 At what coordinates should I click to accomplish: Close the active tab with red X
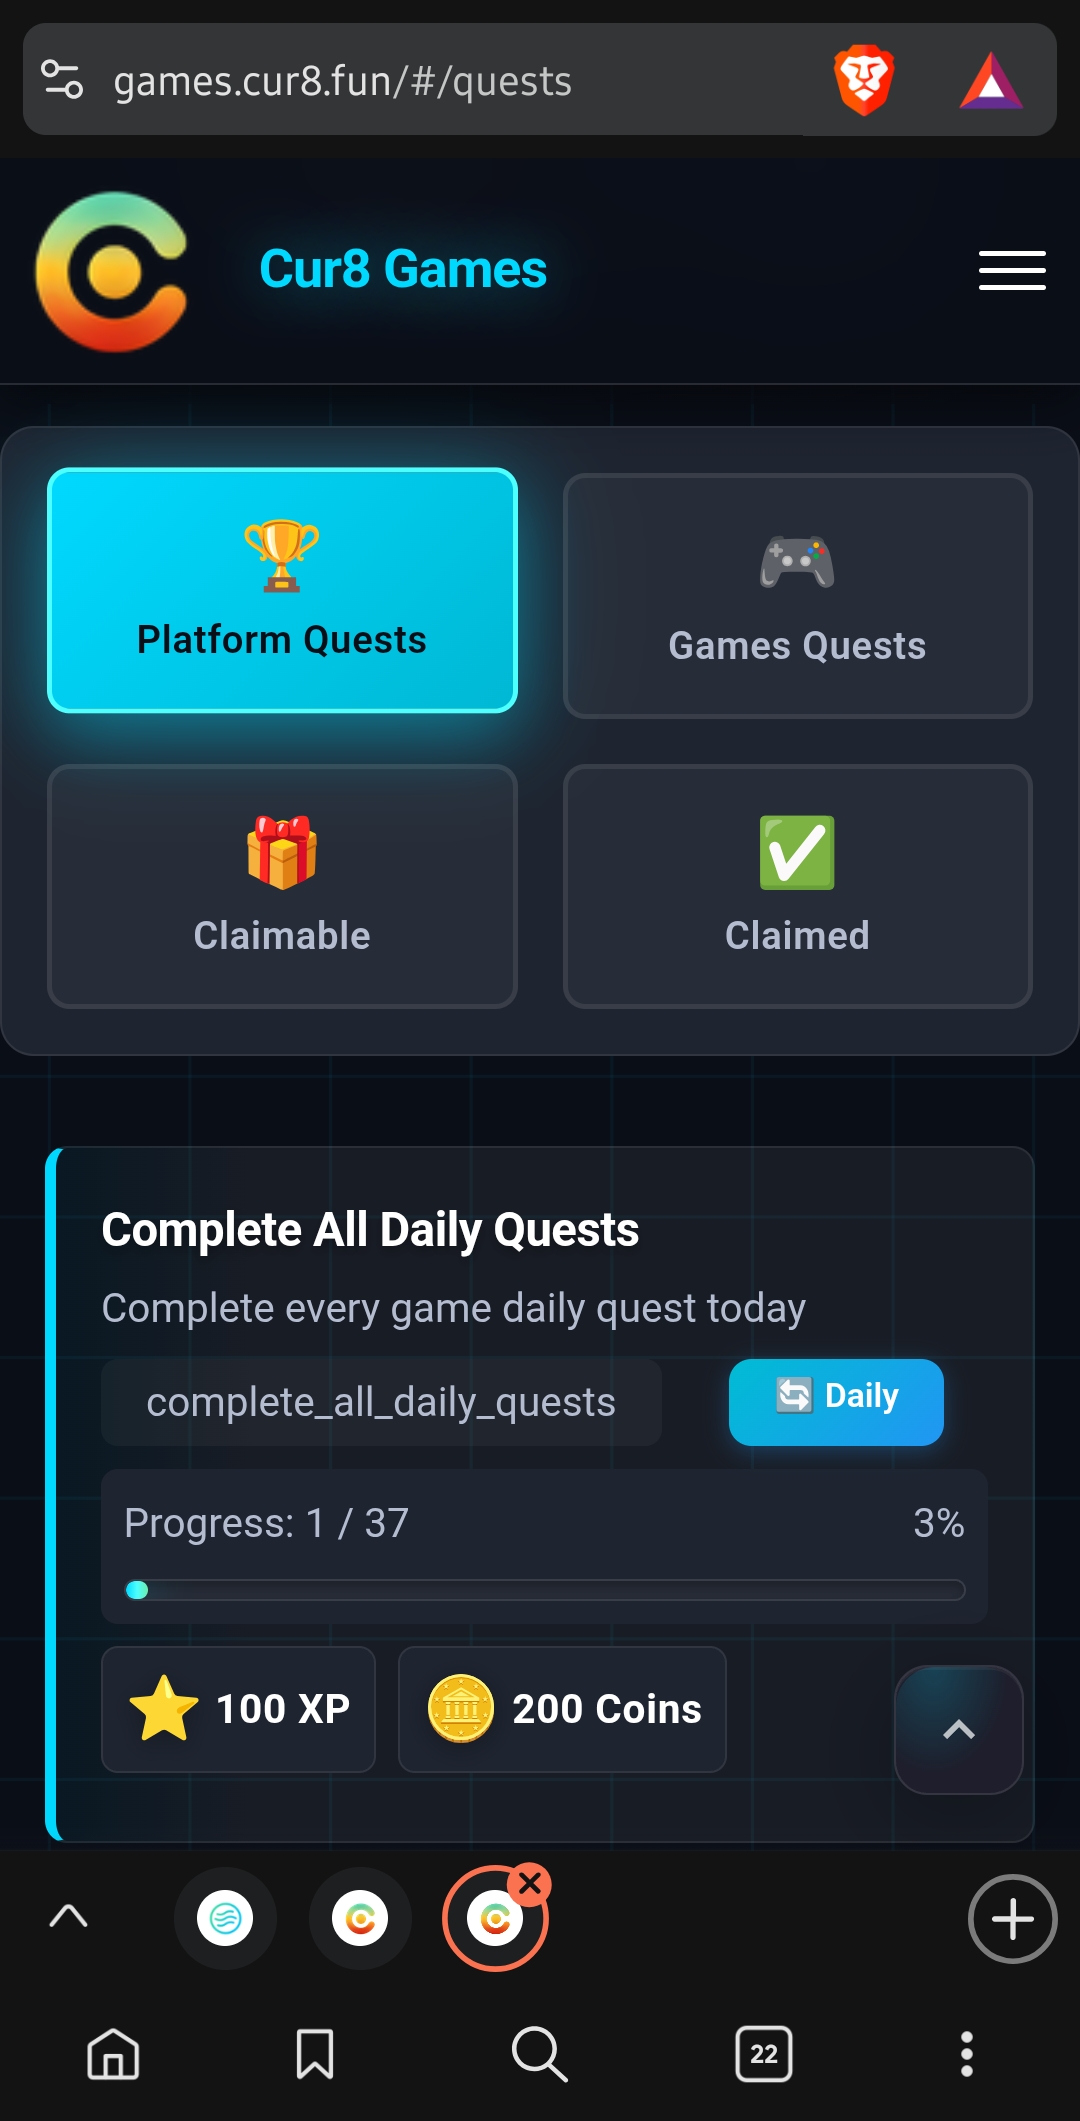tap(530, 1884)
